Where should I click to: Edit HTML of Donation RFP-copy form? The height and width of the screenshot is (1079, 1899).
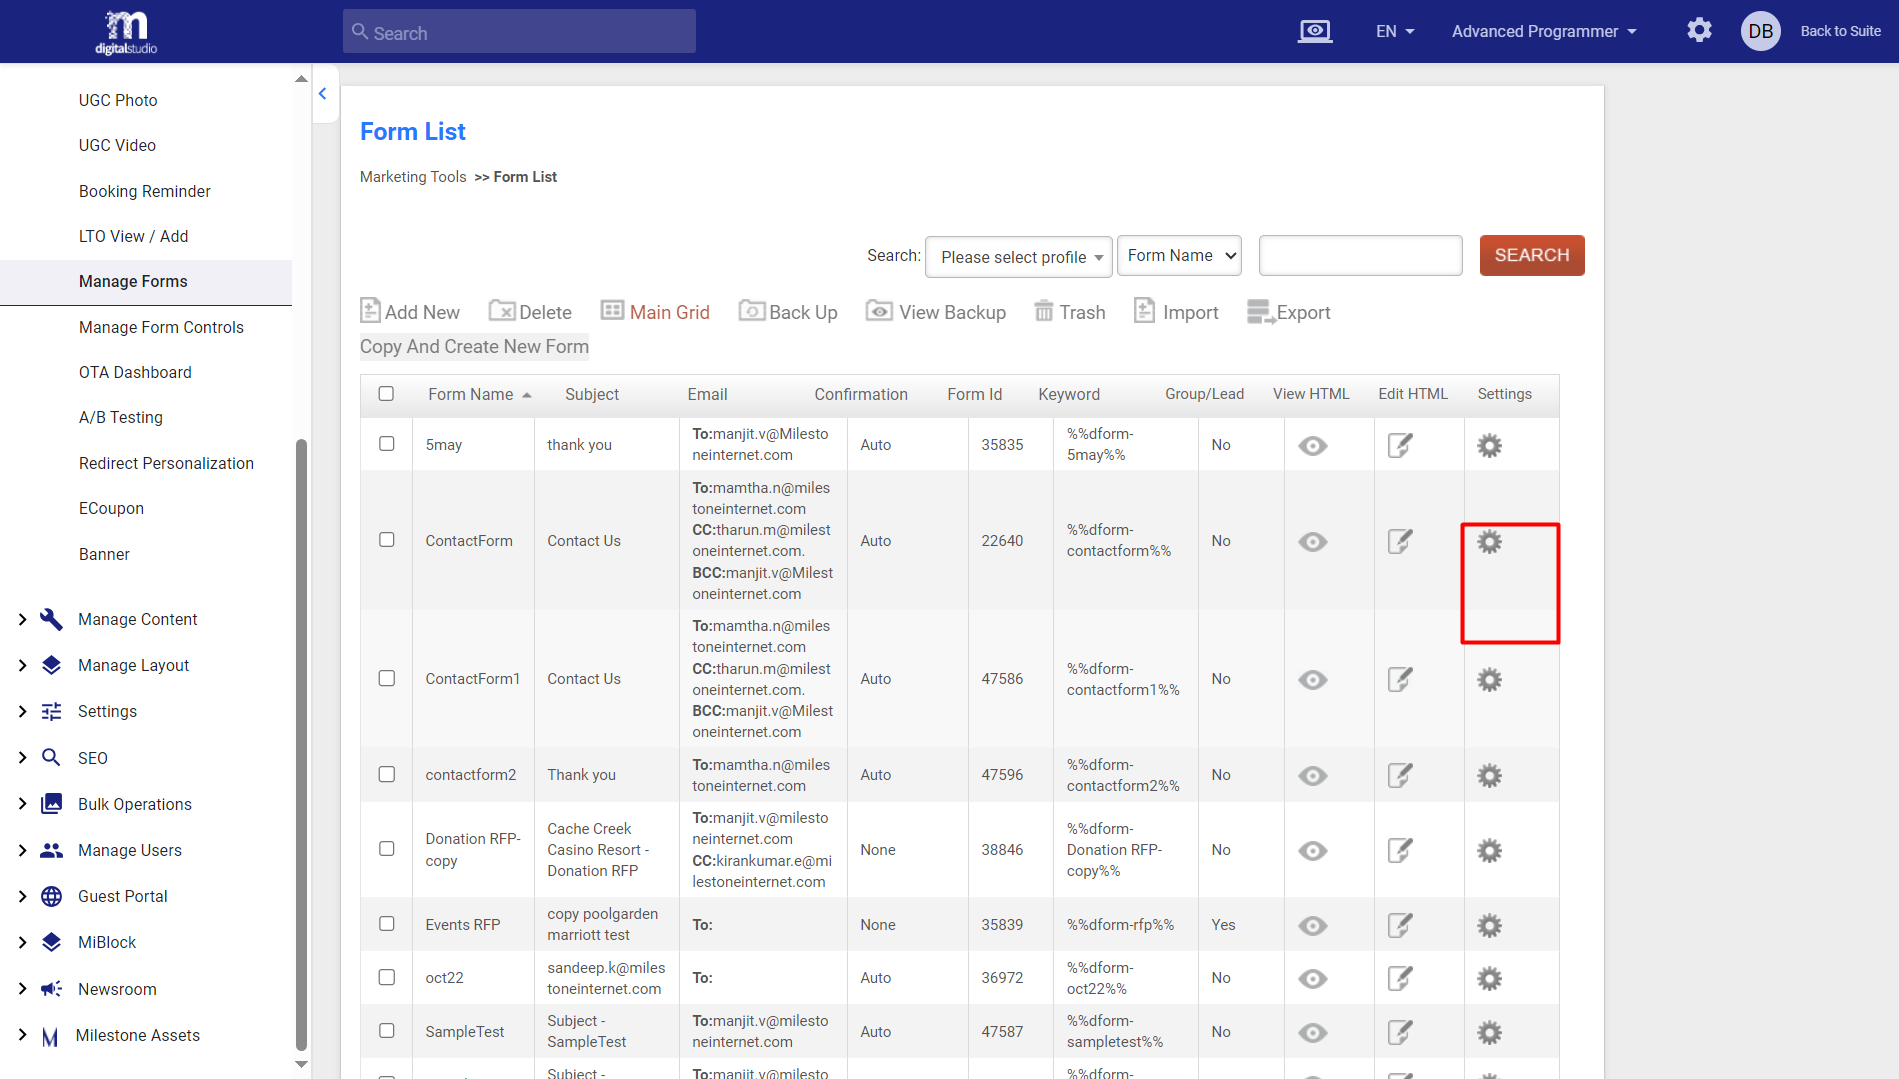pos(1400,850)
